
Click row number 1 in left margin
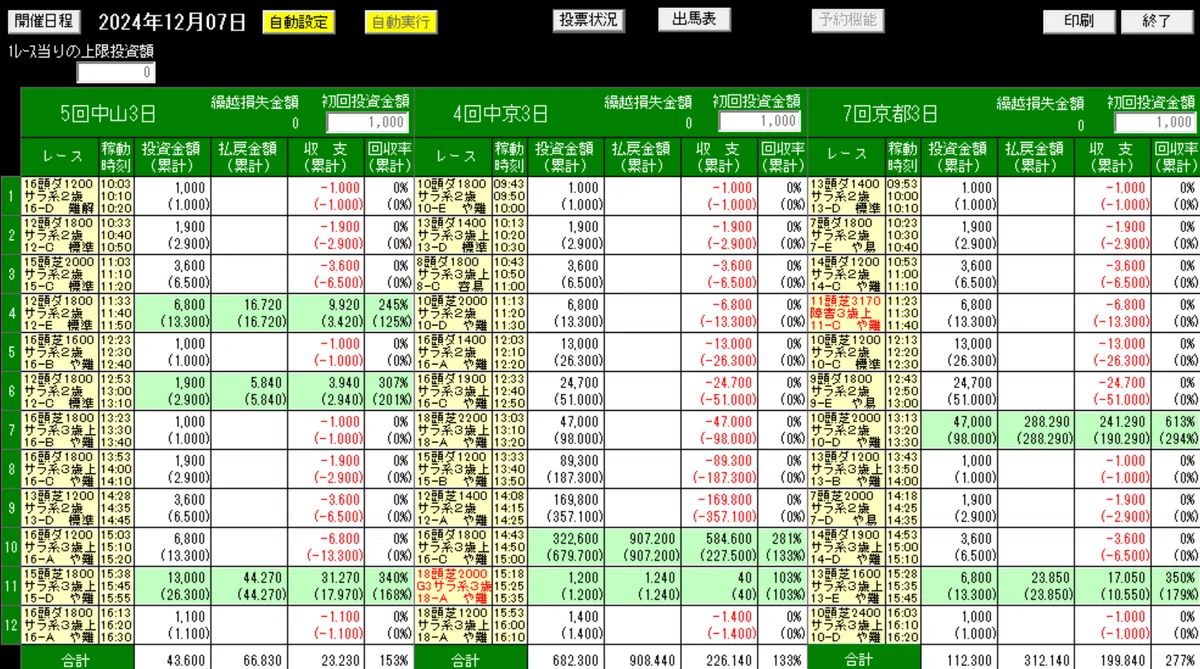(10, 195)
